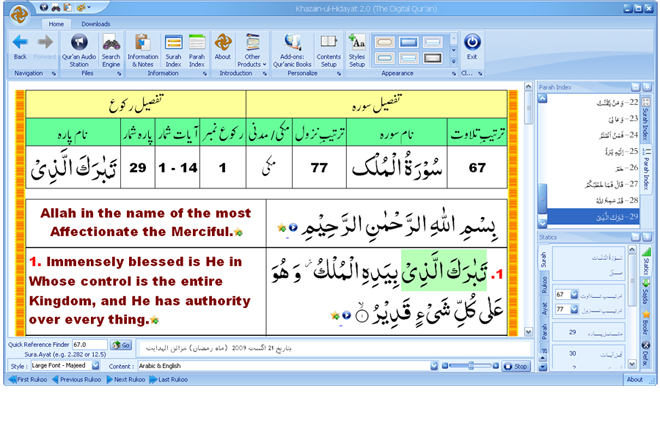The width and height of the screenshot is (660, 440).
Task: Open Contents Setup
Action: [x=329, y=50]
